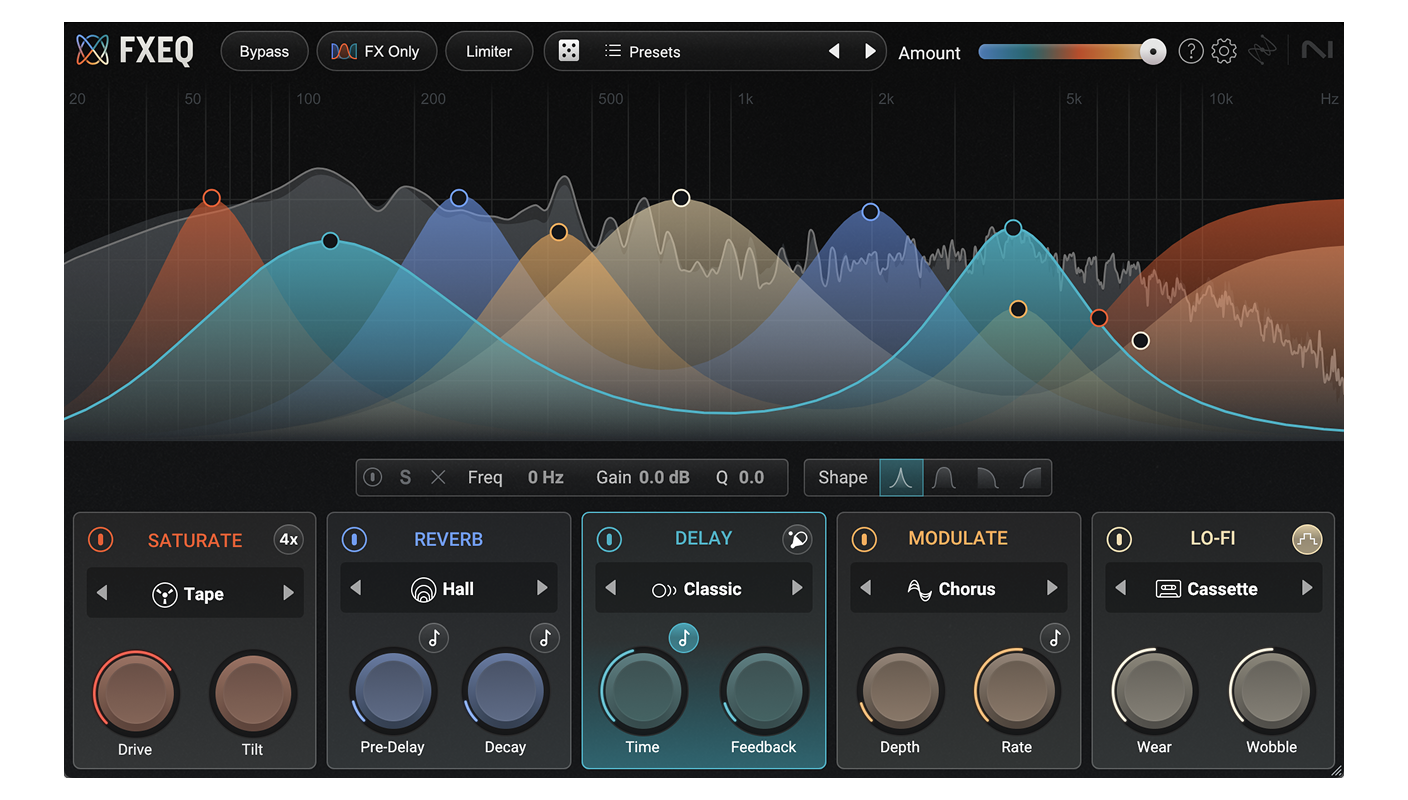Click the right arrow beside Cassette
This screenshot has width=1408, height=800.
tap(1307, 588)
